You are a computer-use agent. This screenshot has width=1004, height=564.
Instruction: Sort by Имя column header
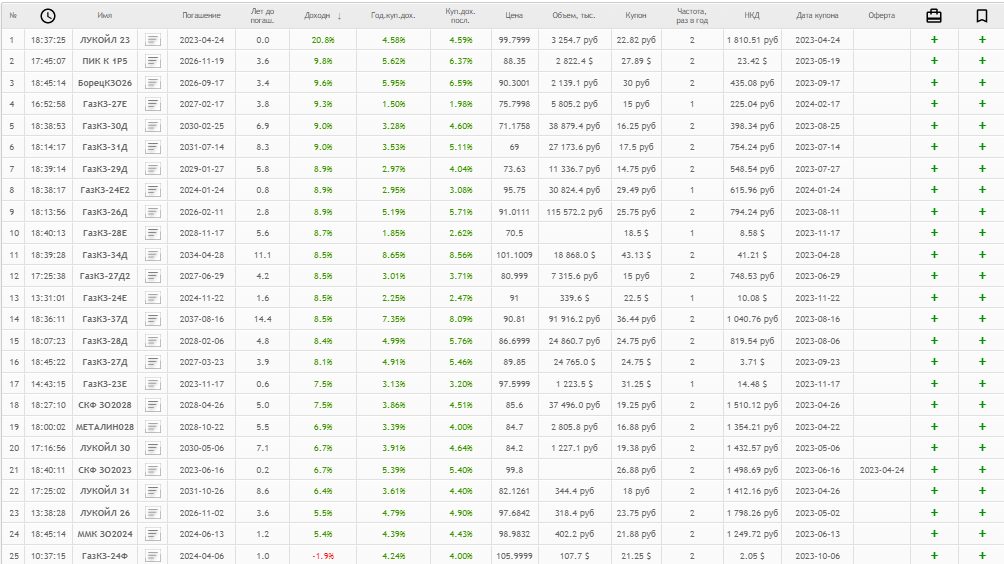pyautogui.click(x=104, y=15)
